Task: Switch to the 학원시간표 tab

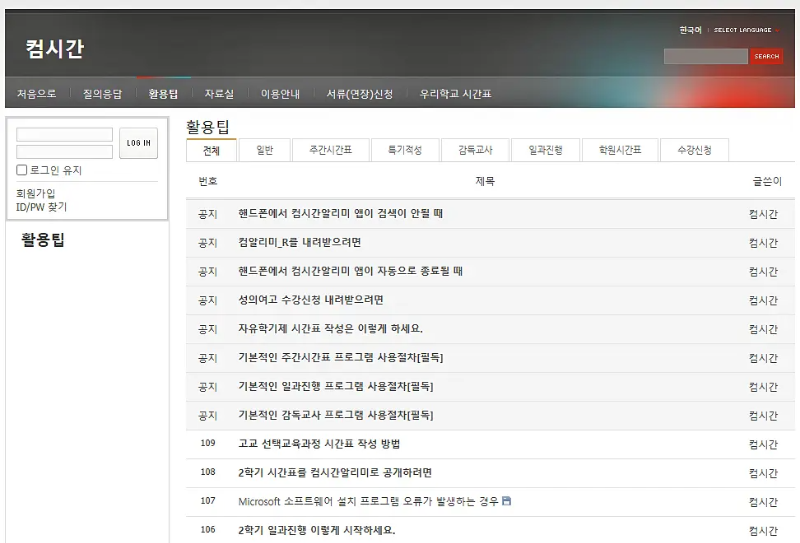Action: (x=620, y=150)
